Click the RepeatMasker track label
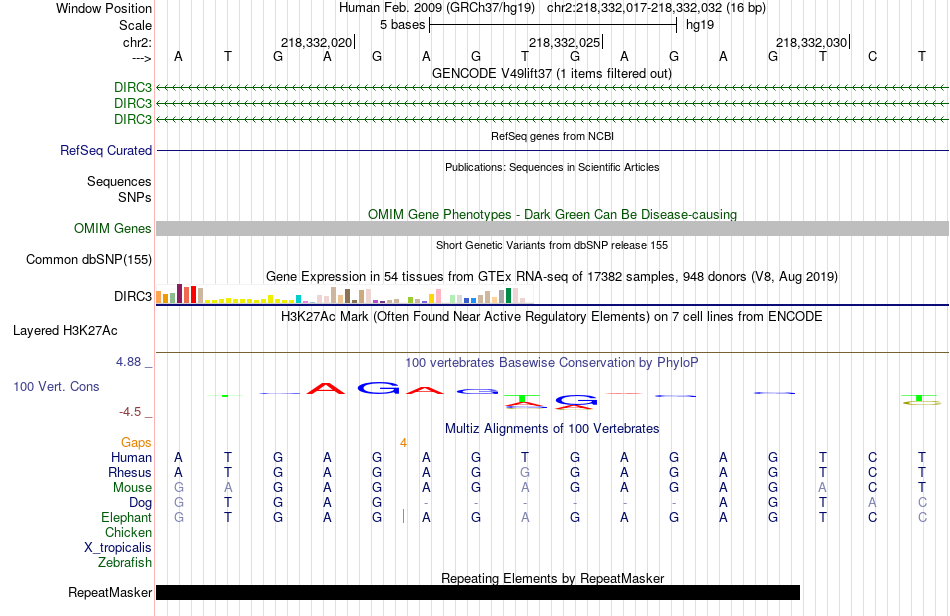This screenshot has height=616, width=950. 110,592
